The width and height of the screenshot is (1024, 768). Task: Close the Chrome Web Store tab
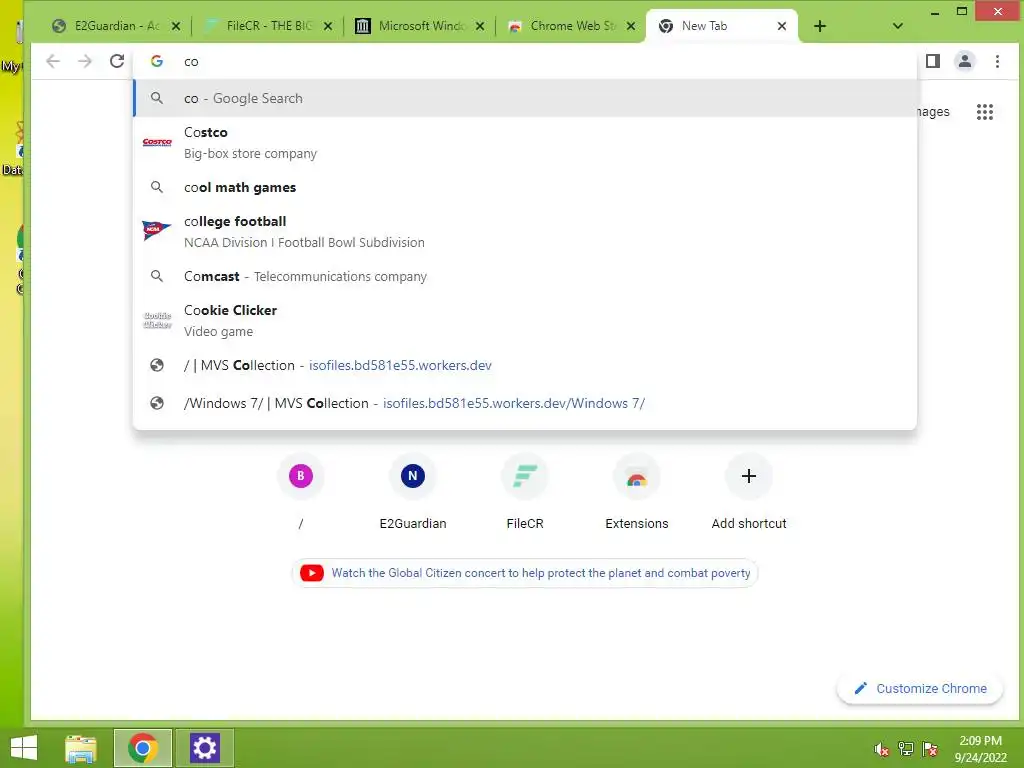tap(631, 26)
